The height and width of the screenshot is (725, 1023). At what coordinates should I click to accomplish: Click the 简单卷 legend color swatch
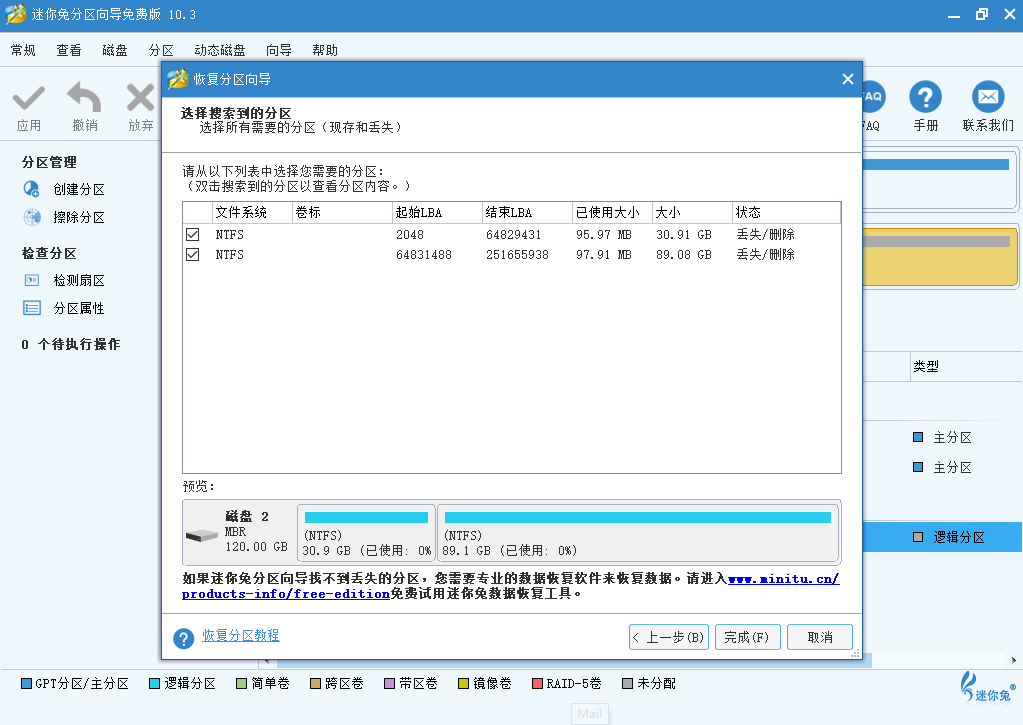pos(241,683)
